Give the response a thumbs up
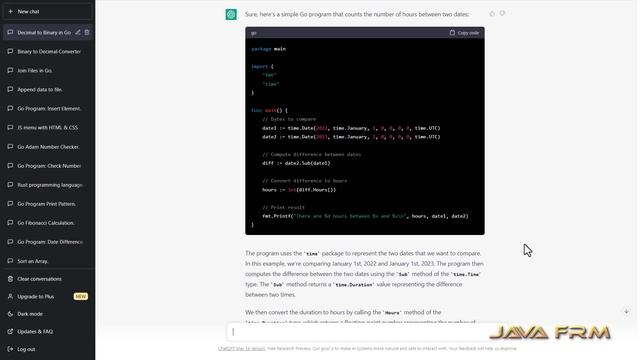 coord(492,13)
